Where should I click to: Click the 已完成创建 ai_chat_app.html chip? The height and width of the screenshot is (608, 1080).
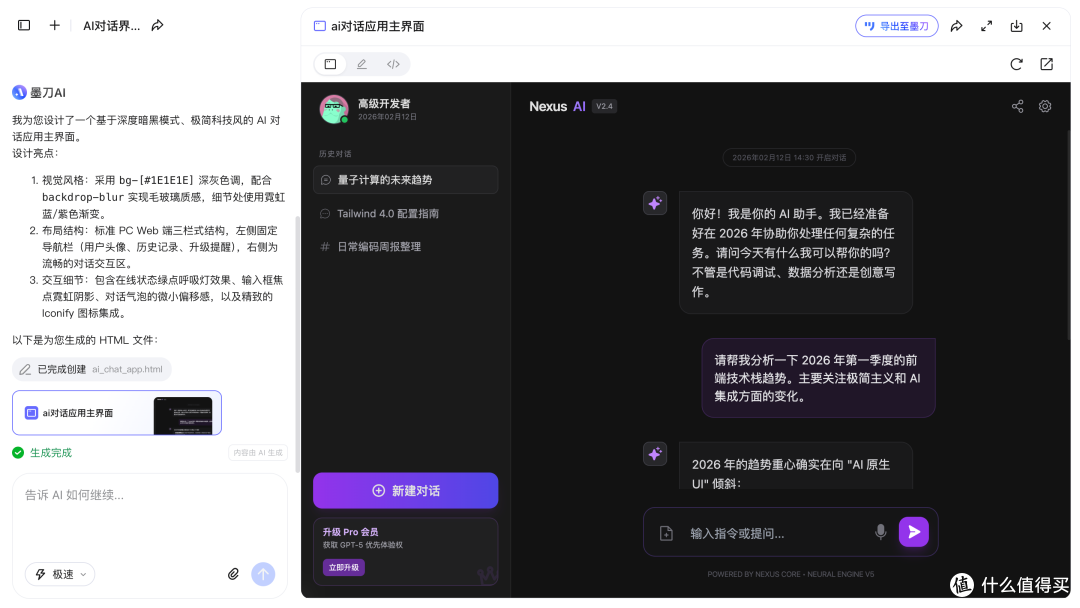92,369
